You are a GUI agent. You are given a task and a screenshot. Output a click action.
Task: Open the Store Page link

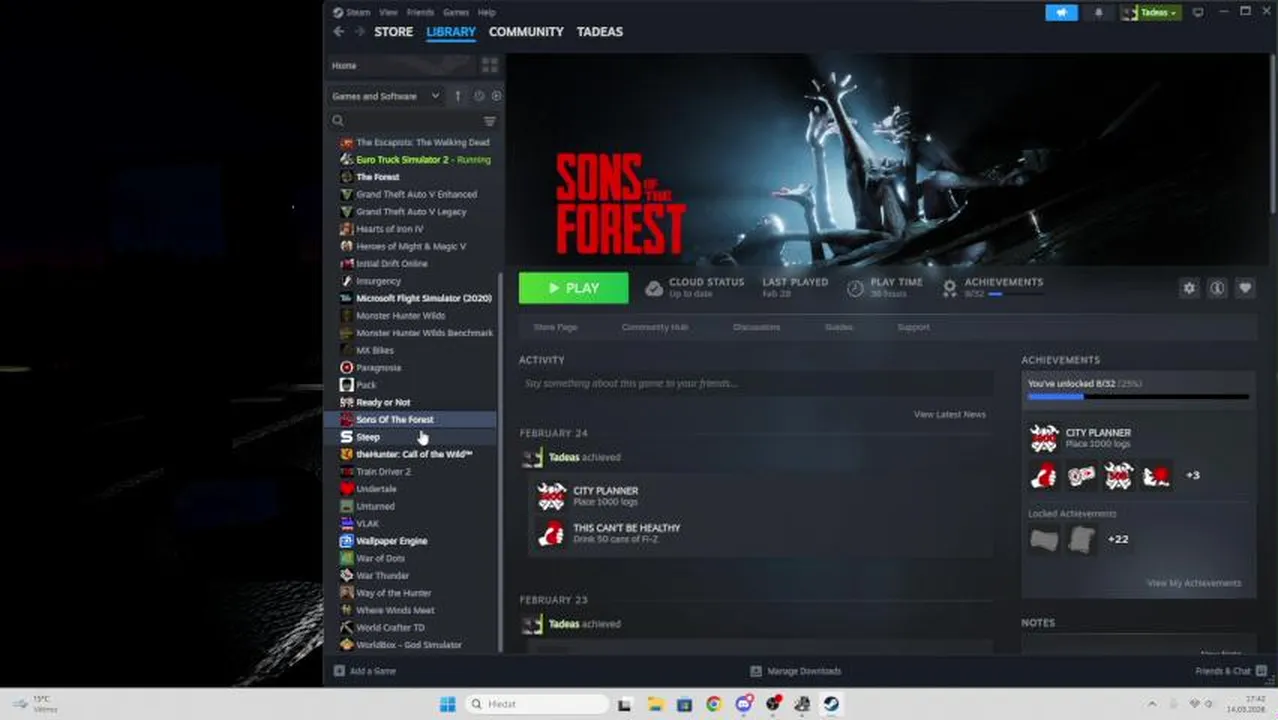(x=555, y=327)
